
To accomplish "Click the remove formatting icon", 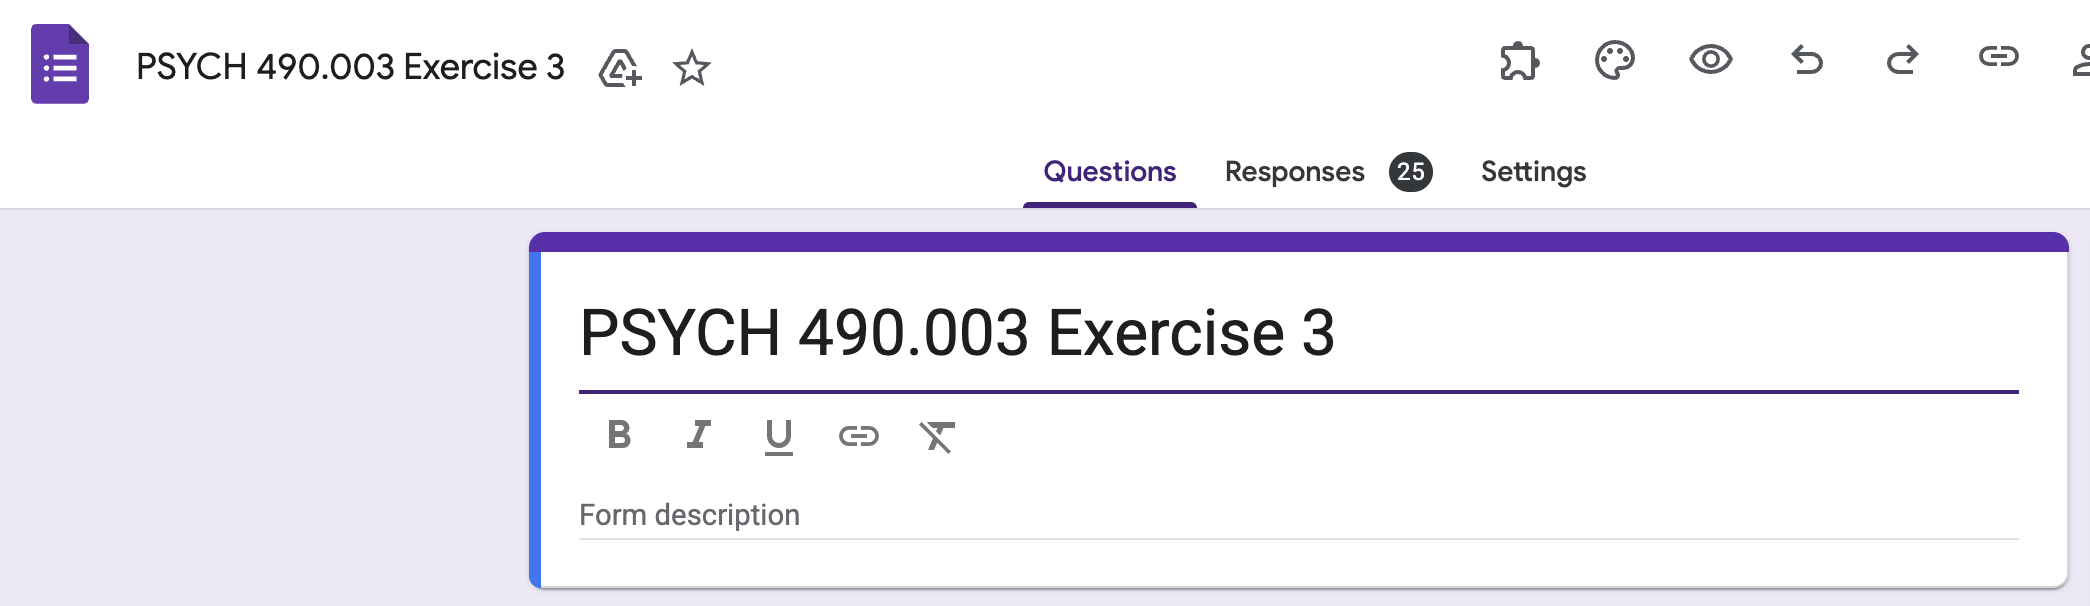I will (937, 436).
